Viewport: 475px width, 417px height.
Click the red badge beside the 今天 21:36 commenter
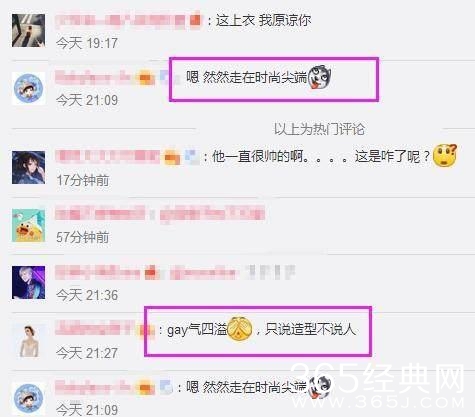(151, 272)
